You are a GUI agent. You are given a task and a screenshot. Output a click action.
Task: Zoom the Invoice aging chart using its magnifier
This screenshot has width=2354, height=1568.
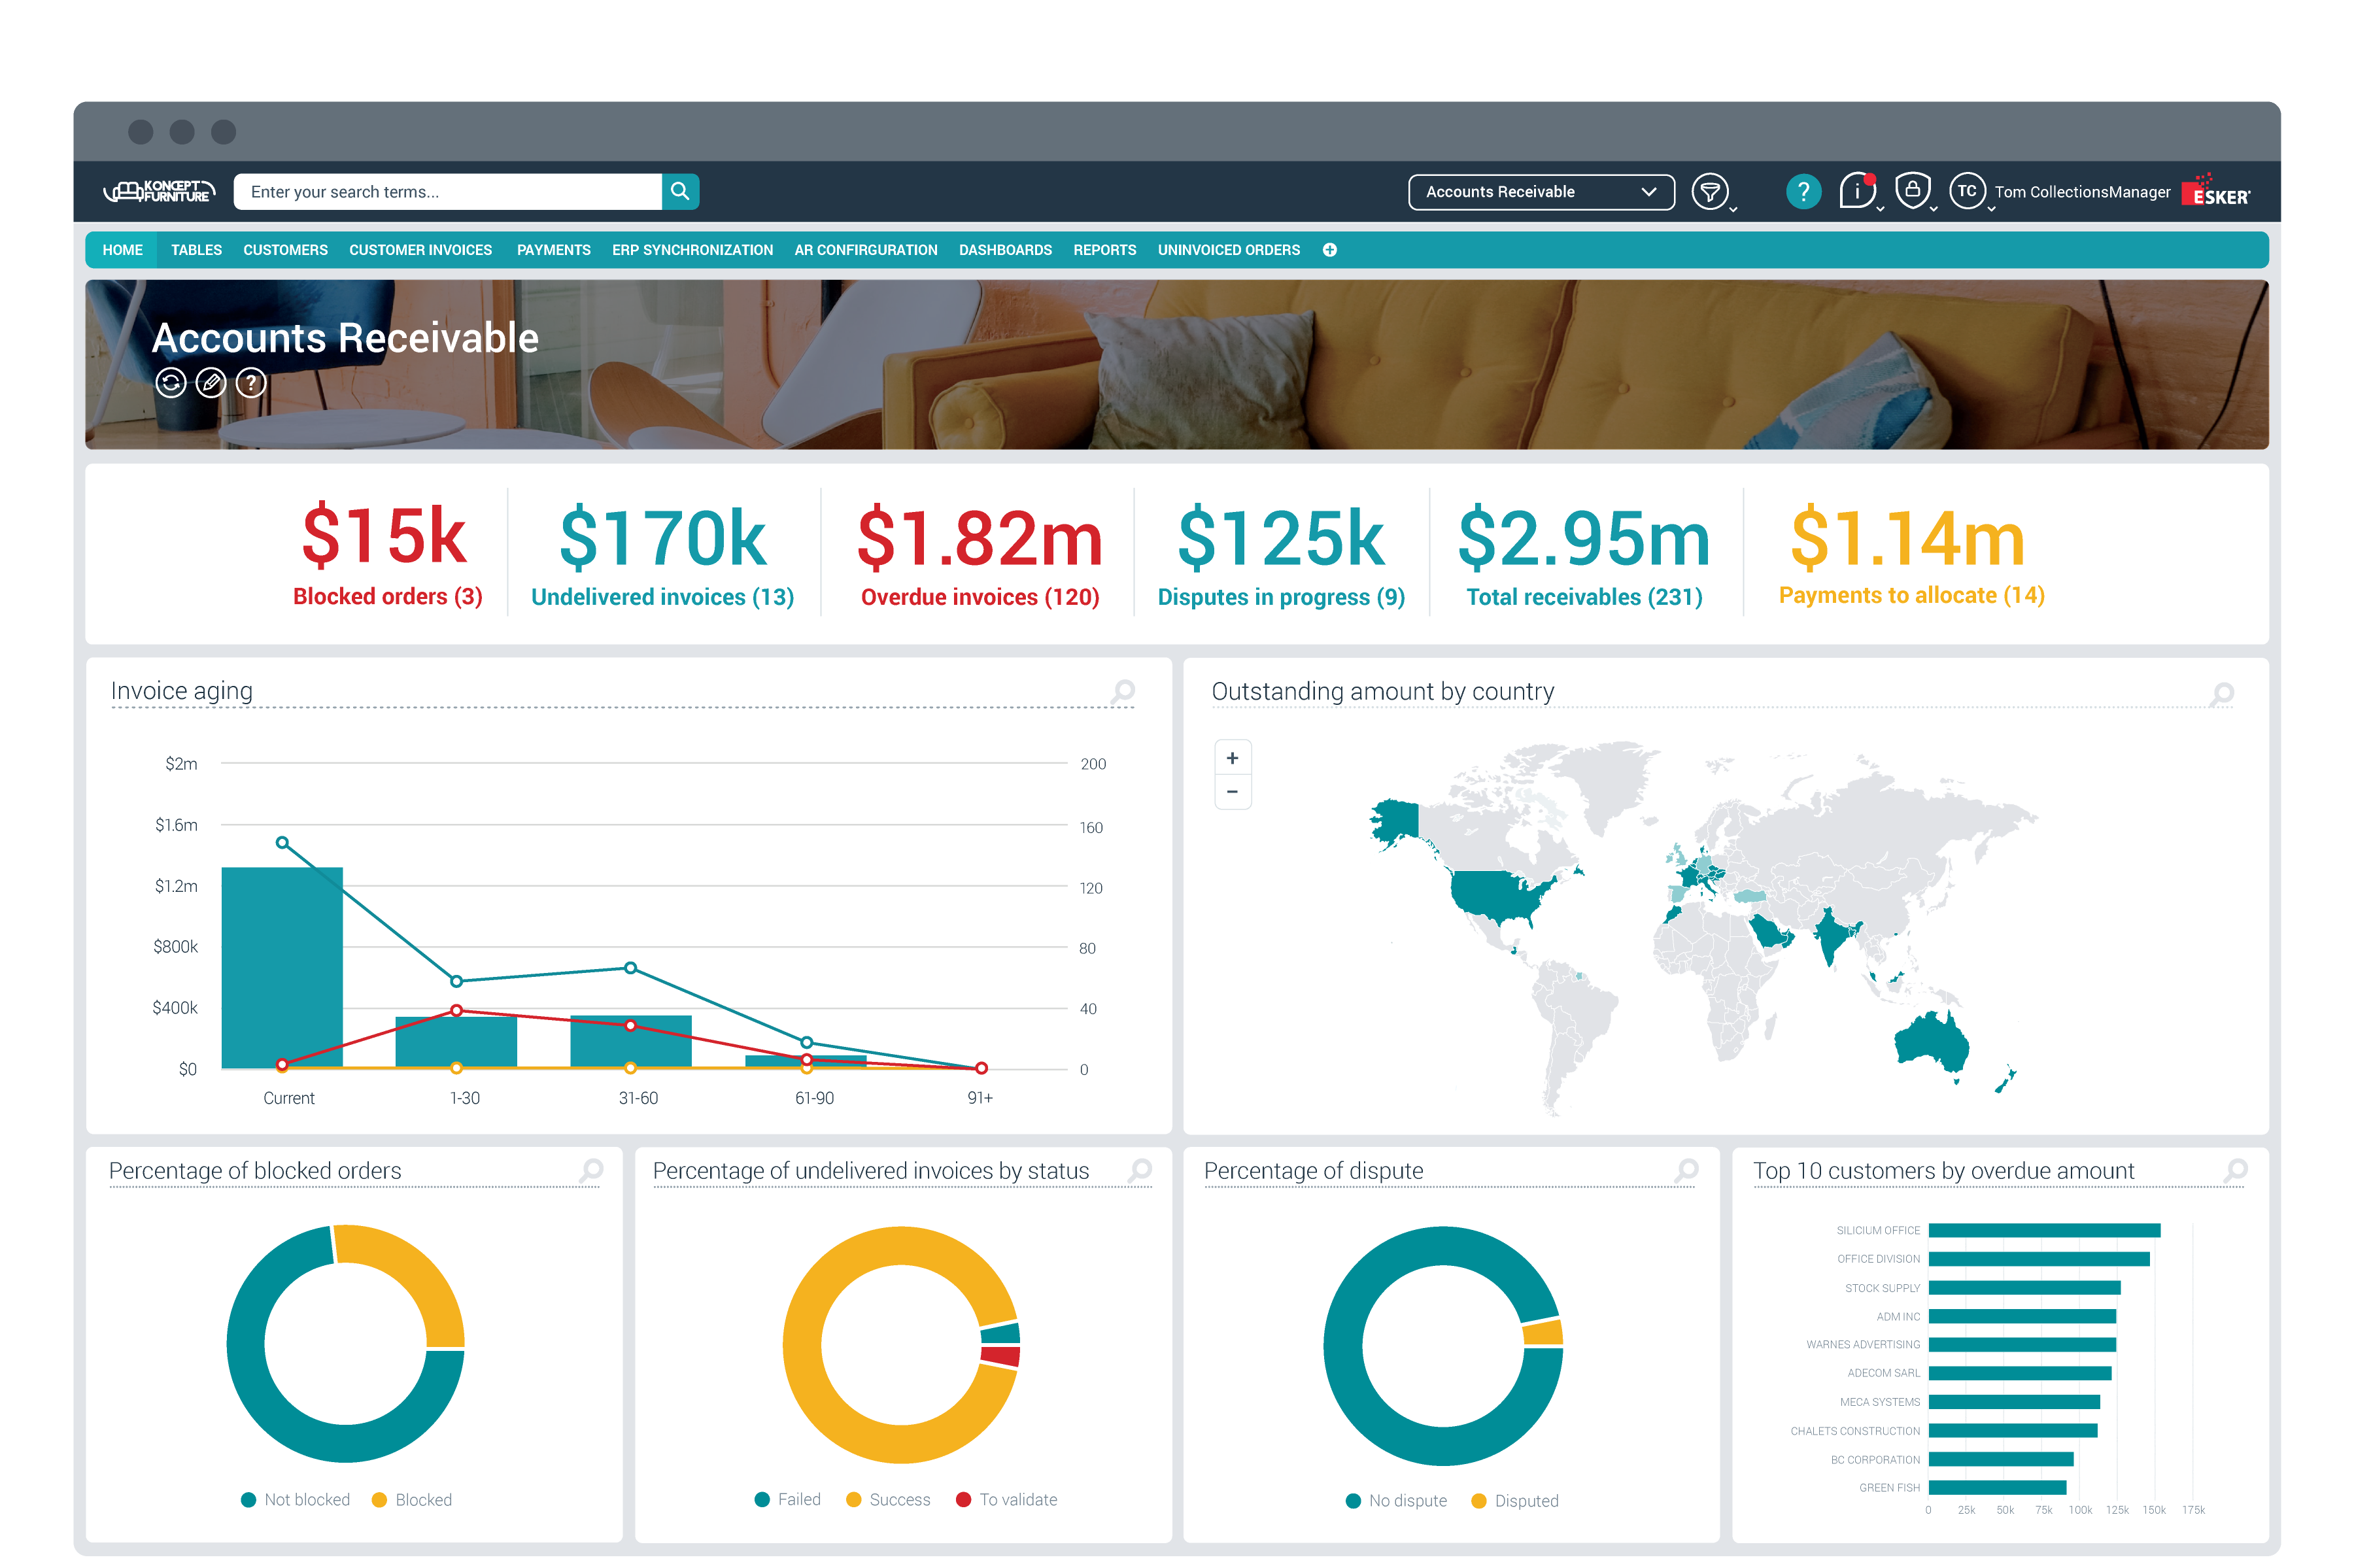pyautogui.click(x=1123, y=691)
